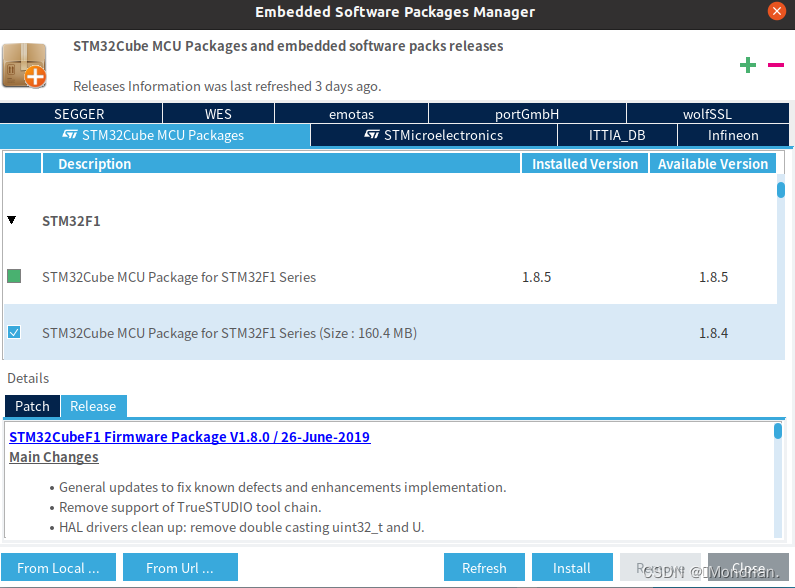The height and width of the screenshot is (588, 795).
Task: Click the From Local ... button
Action: [58, 567]
